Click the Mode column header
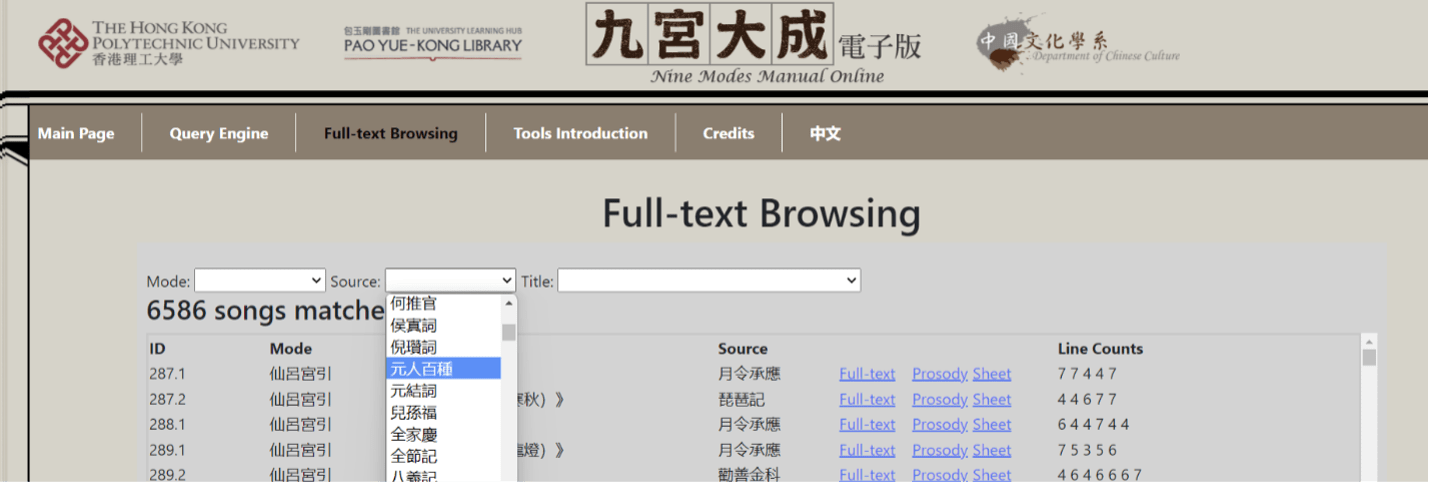The width and height of the screenshot is (1430, 485). click(x=291, y=349)
